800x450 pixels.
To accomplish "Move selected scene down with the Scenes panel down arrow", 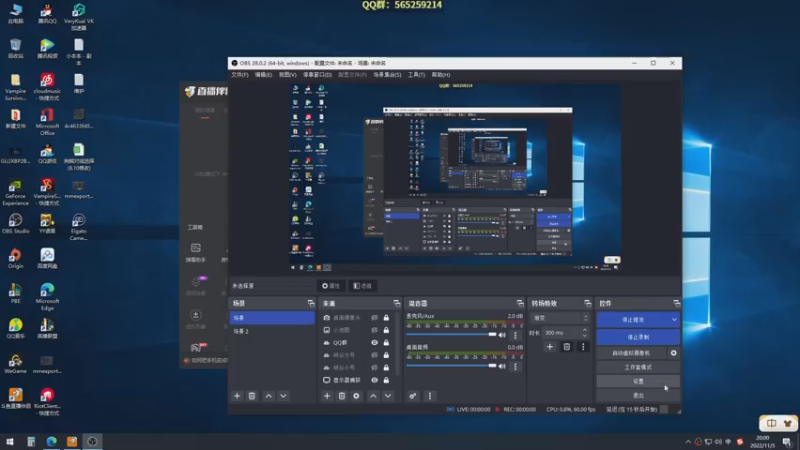I will click(283, 396).
